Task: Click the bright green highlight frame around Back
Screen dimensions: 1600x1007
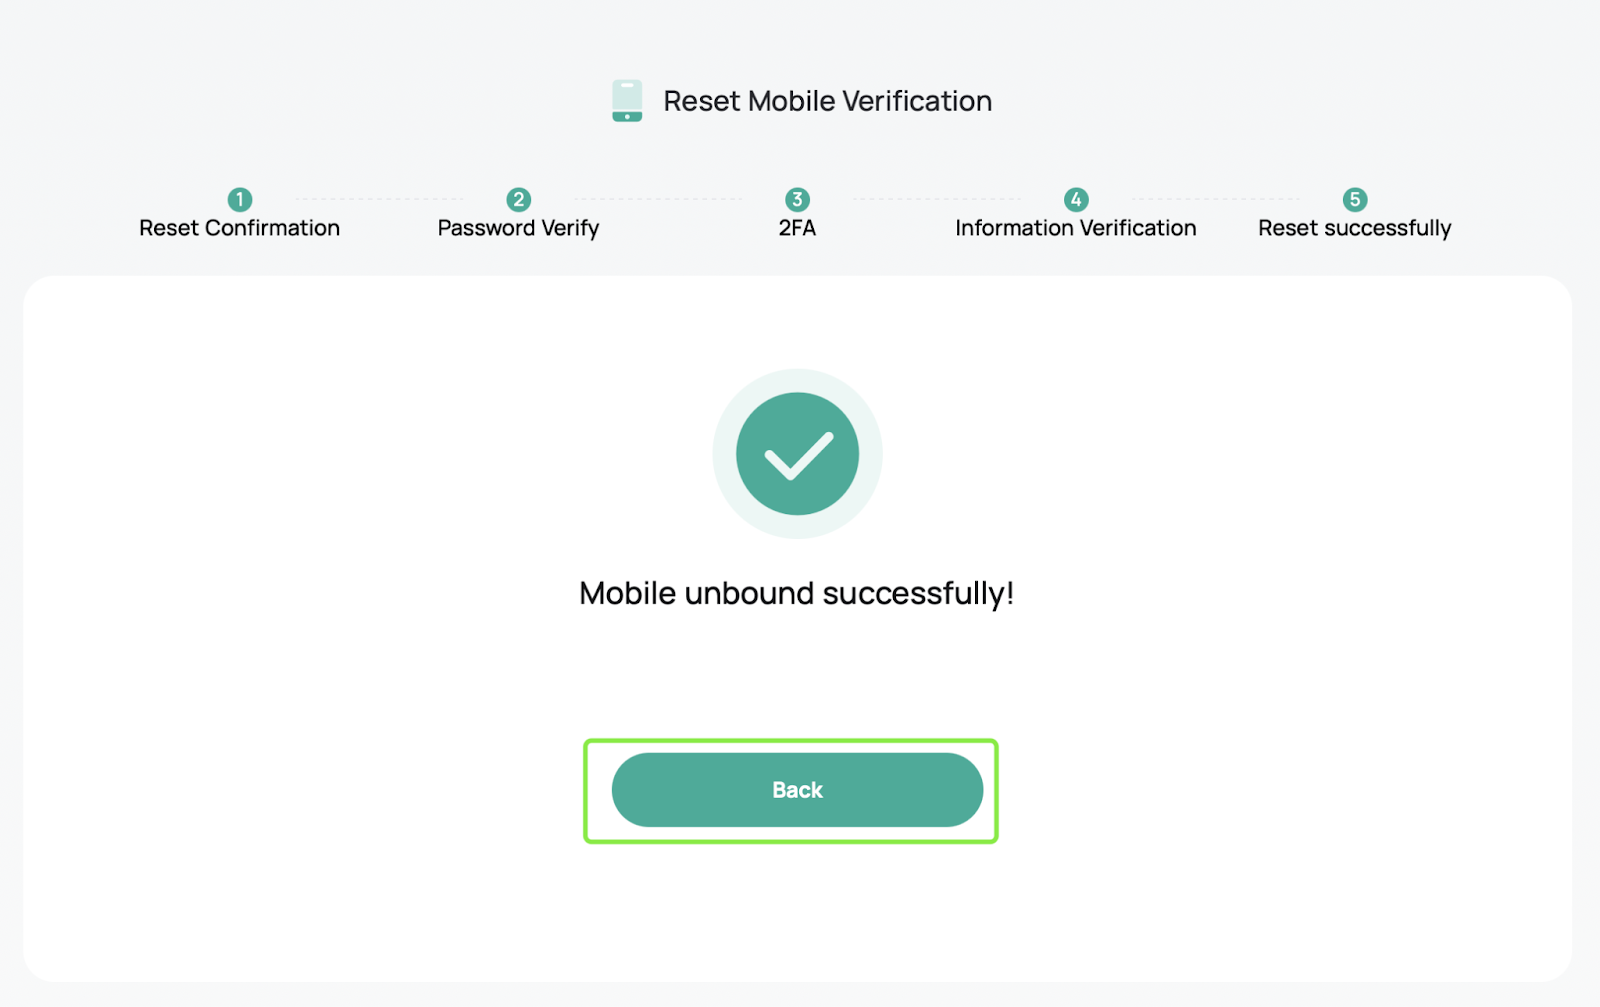Action: click(791, 741)
